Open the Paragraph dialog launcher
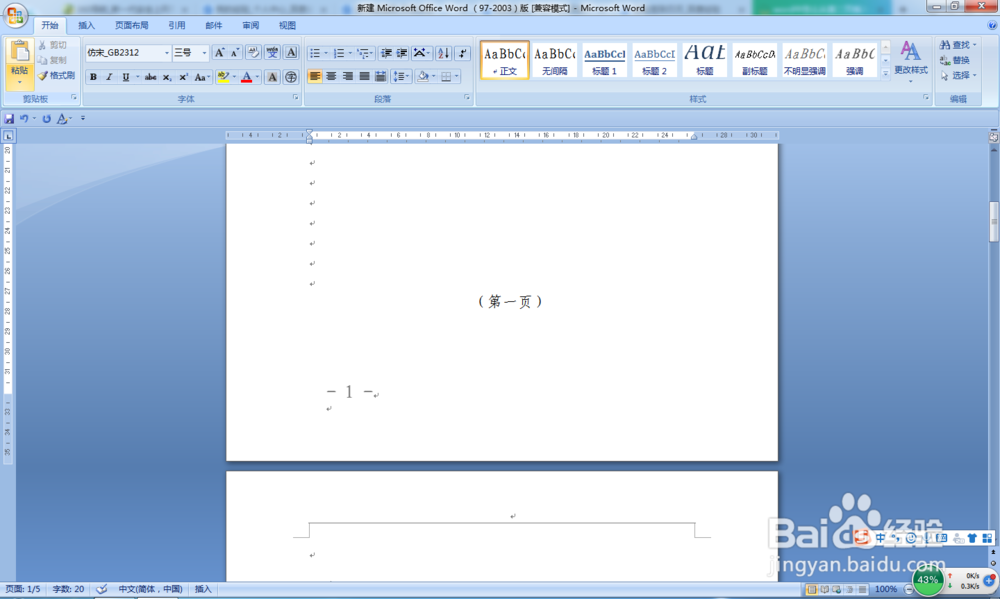 [467, 98]
